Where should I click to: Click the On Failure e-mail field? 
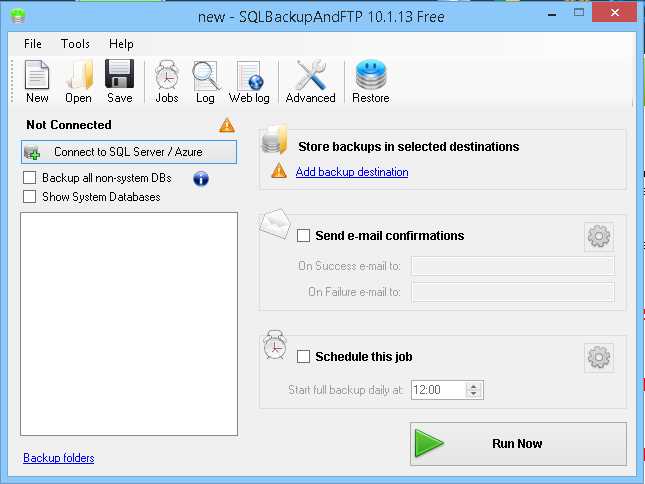[x=513, y=292]
